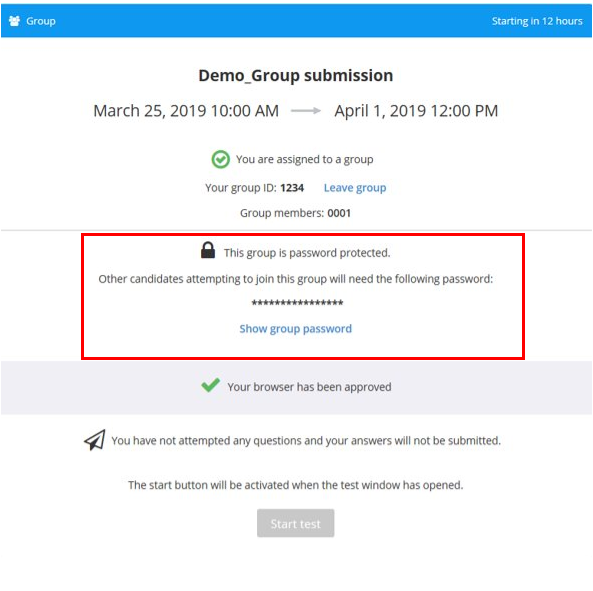Image resolution: width=593 pixels, height=591 pixels.
Task: Click the Demo_Group submission title
Action: [x=296, y=75]
